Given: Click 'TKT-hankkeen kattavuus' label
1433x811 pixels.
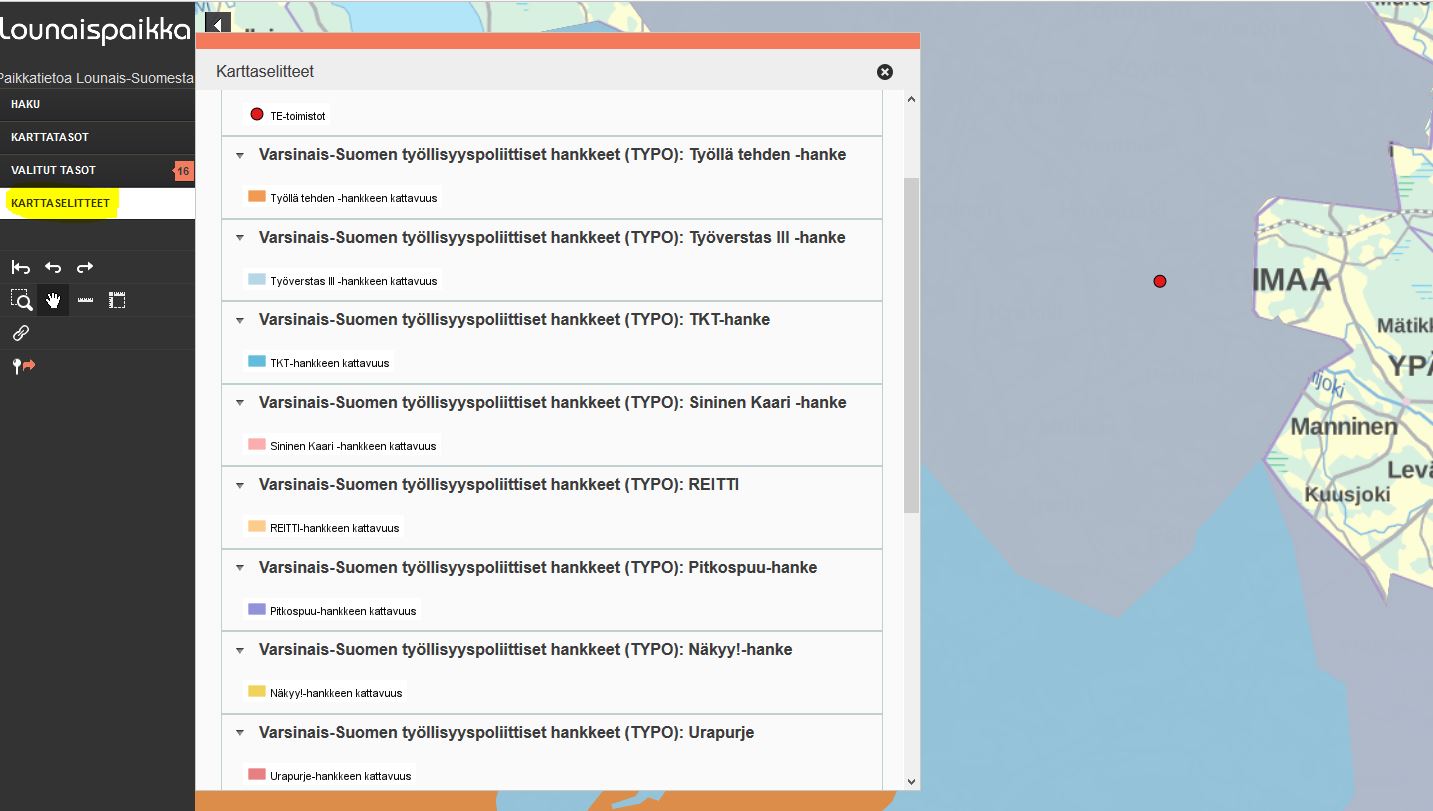Looking at the screenshot, I should coord(330,363).
